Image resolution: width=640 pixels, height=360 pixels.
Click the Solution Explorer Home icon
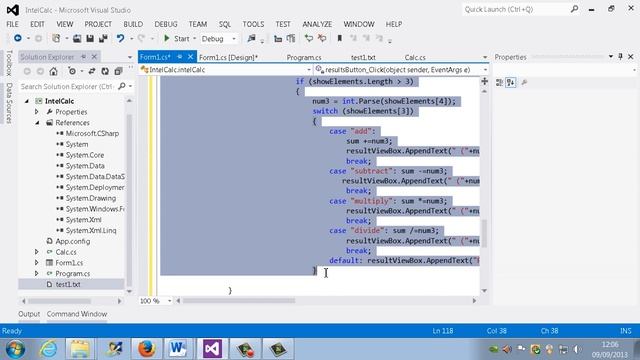[53, 71]
